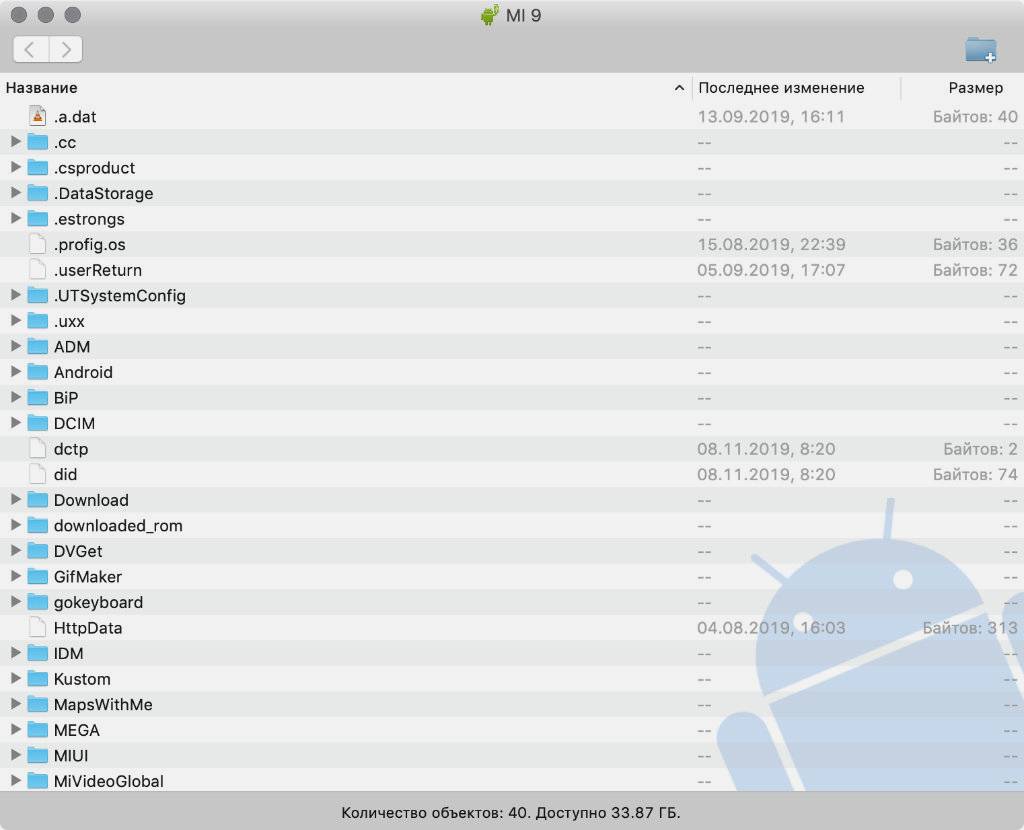This screenshot has width=1024, height=830.
Task: Click the Android folder icon
Action: tap(38, 372)
